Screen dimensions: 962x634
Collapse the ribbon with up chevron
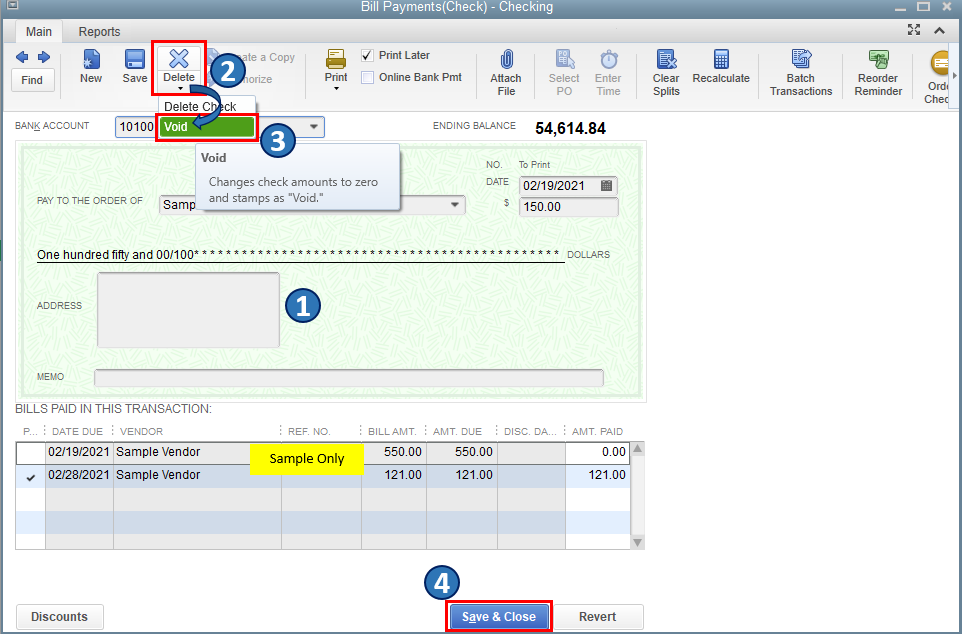[x=939, y=30]
